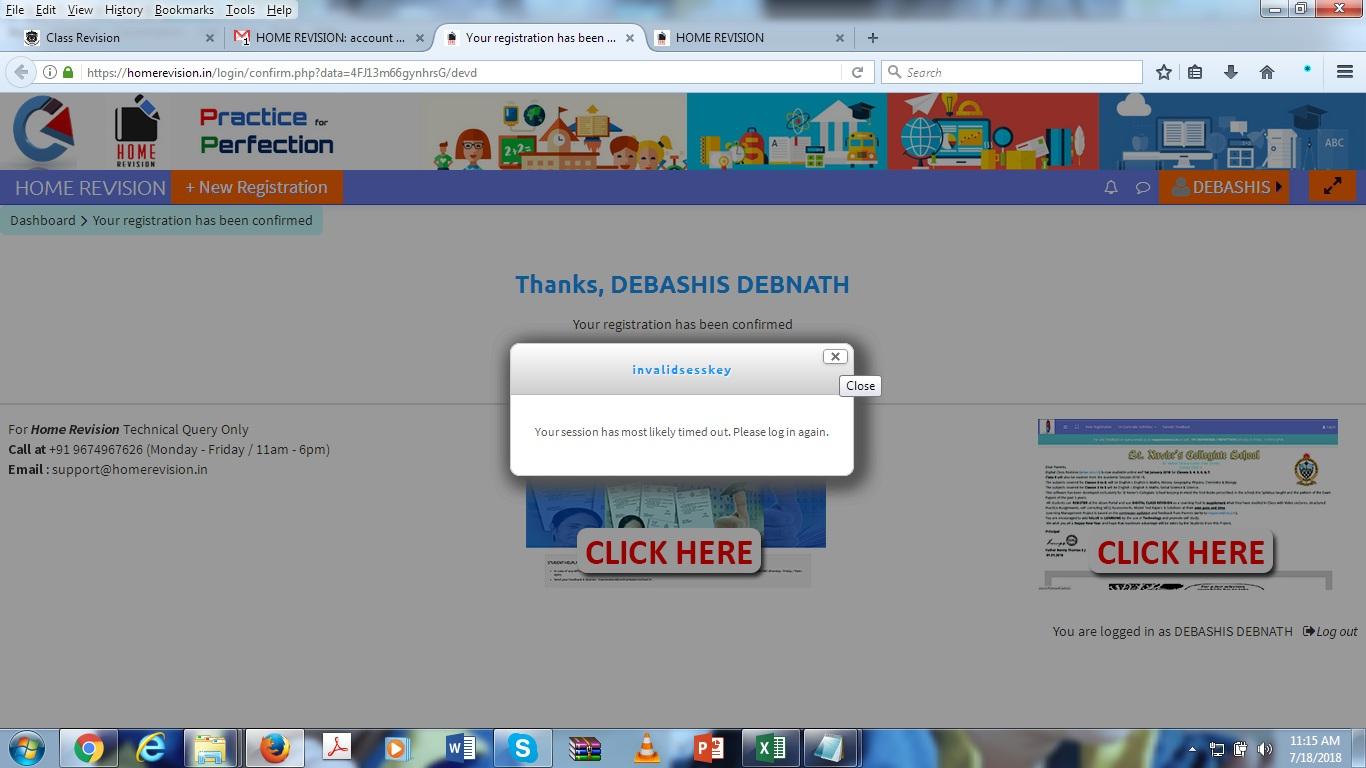
Task: Click CLICK HERE below the session timeout dialog
Action: (669, 552)
